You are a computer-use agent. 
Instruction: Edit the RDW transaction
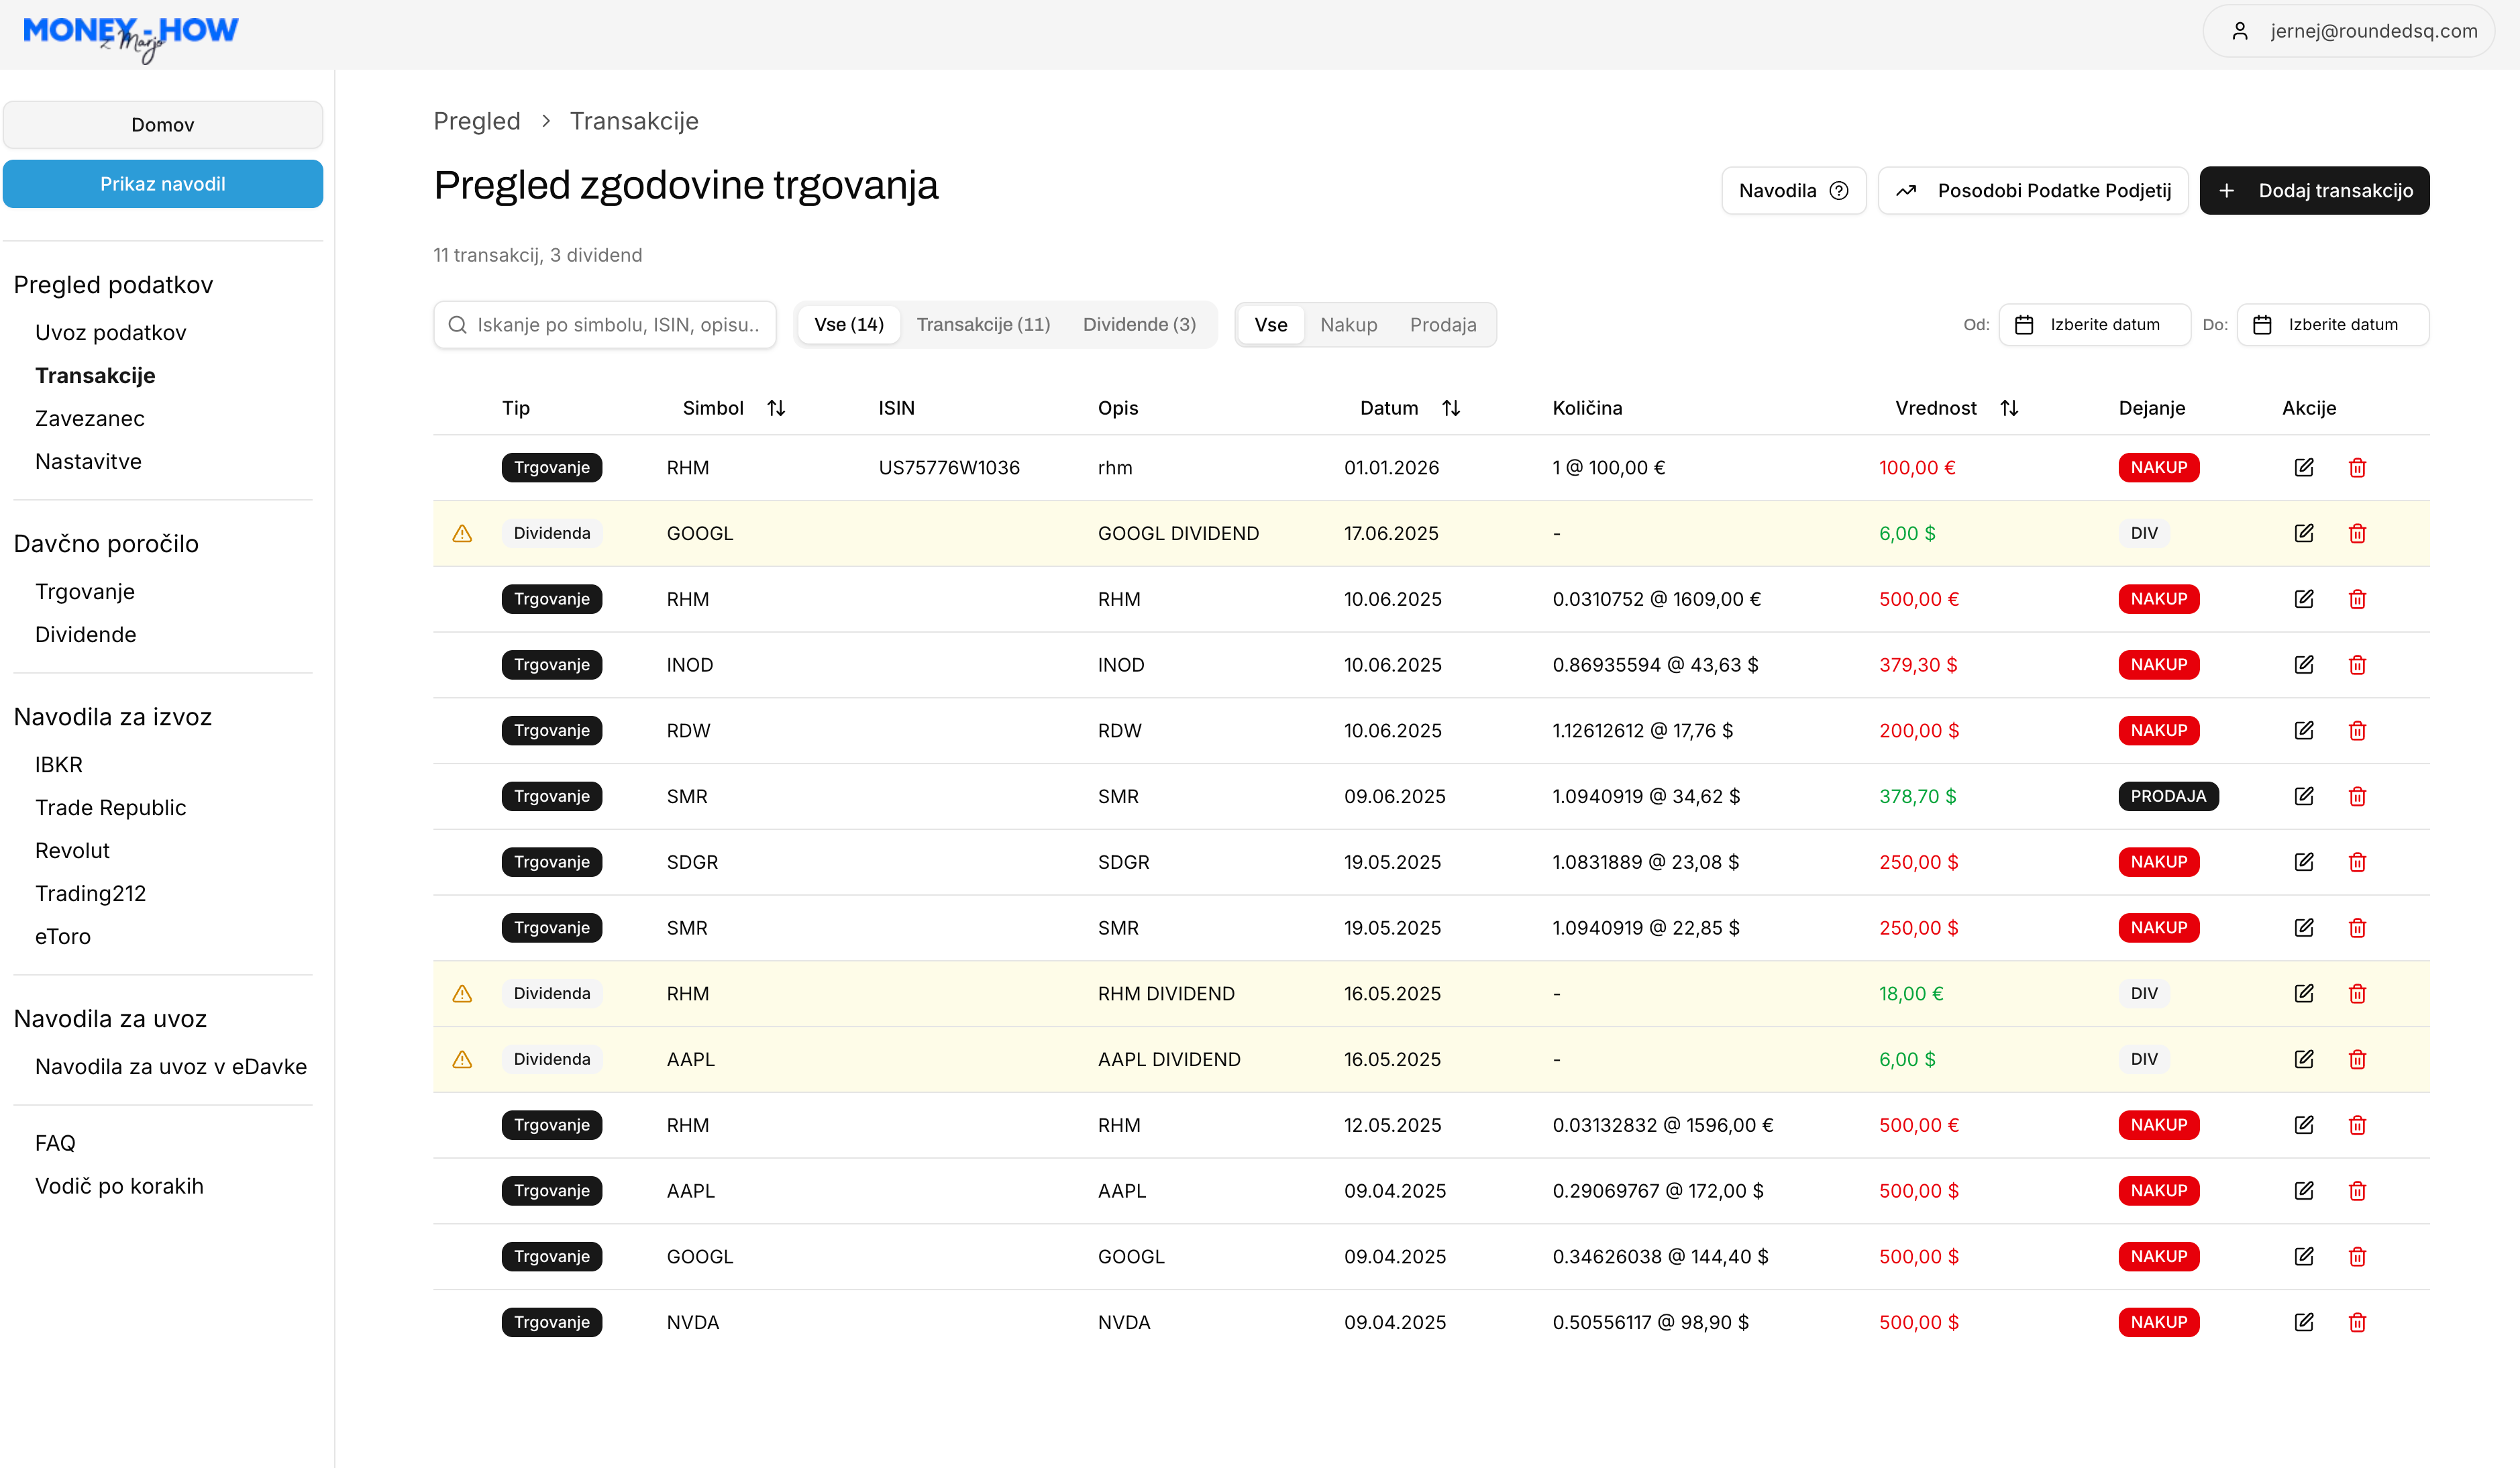pyautogui.click(x=2304, y=730)
